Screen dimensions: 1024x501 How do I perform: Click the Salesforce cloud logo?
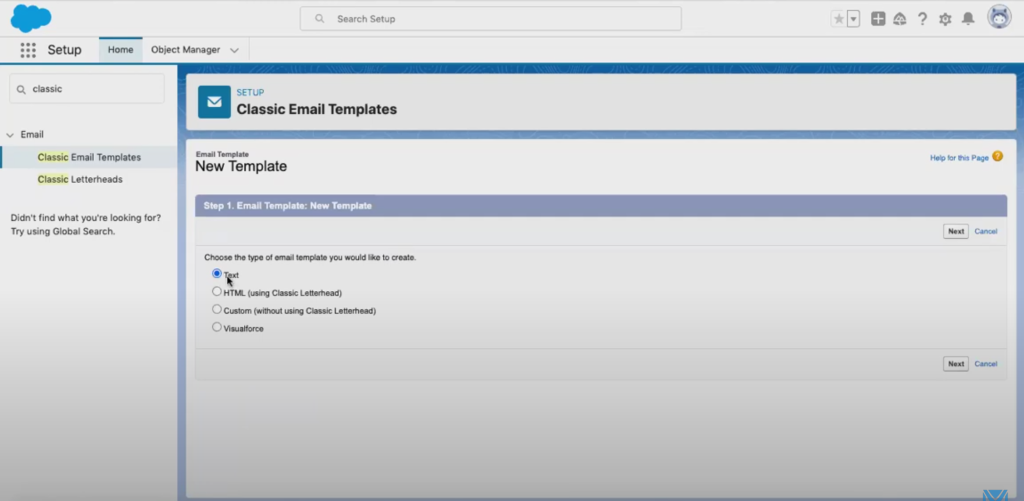tap(31, 18)
